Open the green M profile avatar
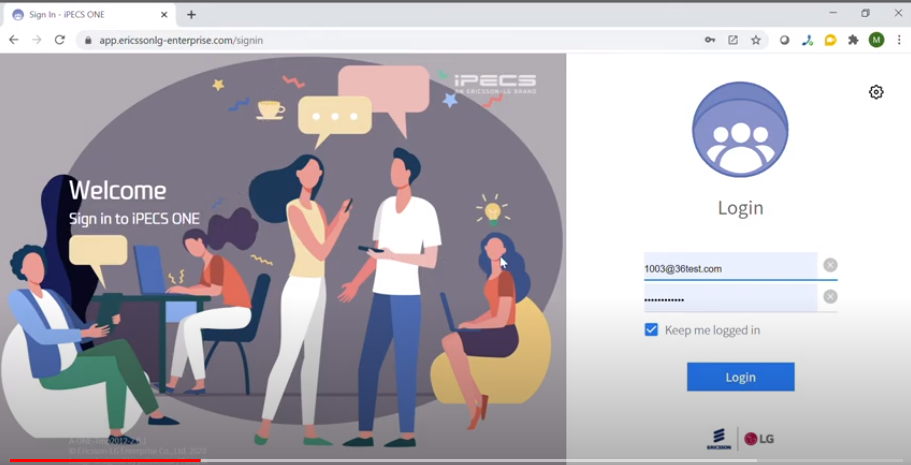Screen dimensions: 911x465 point(876,40)
